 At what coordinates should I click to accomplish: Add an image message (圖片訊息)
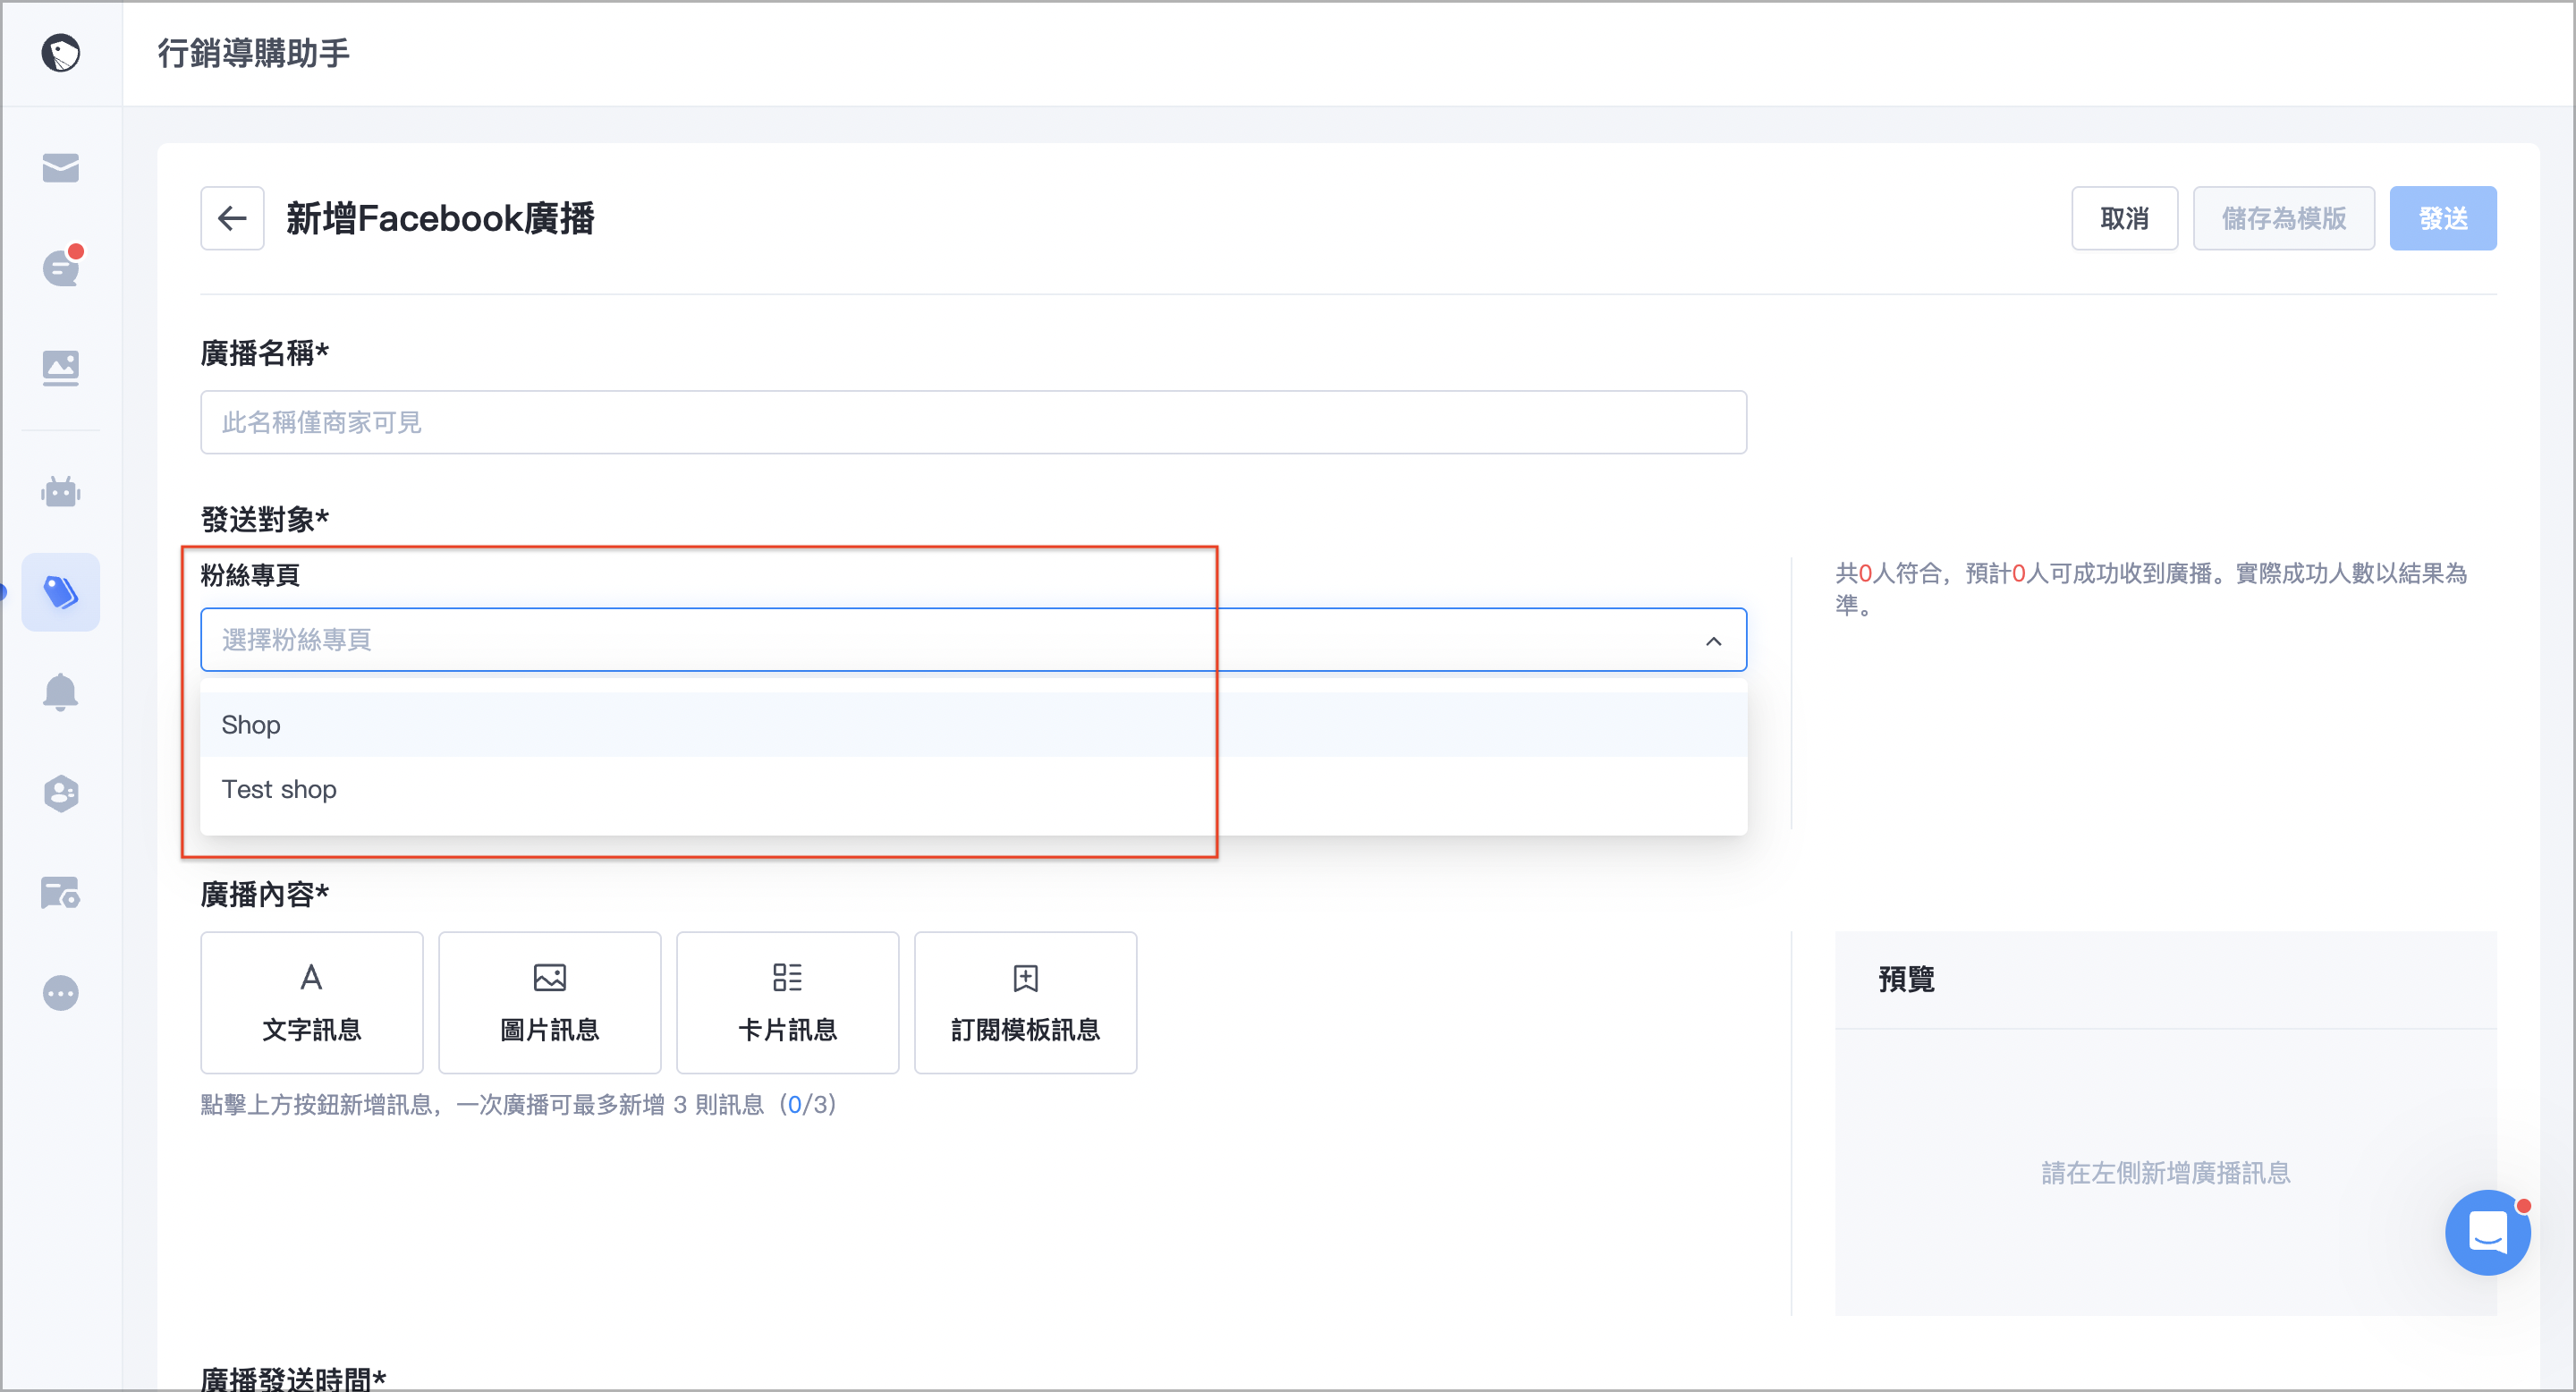click(550, 1003)
